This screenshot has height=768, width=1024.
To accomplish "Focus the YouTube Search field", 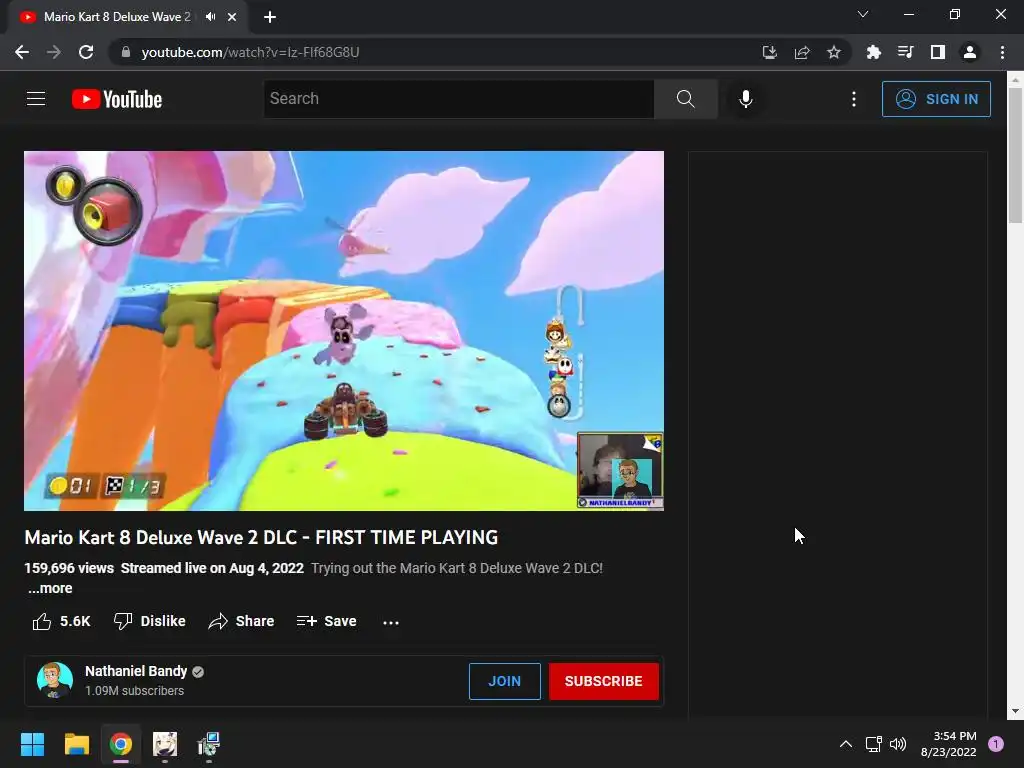I will [458, 99].
